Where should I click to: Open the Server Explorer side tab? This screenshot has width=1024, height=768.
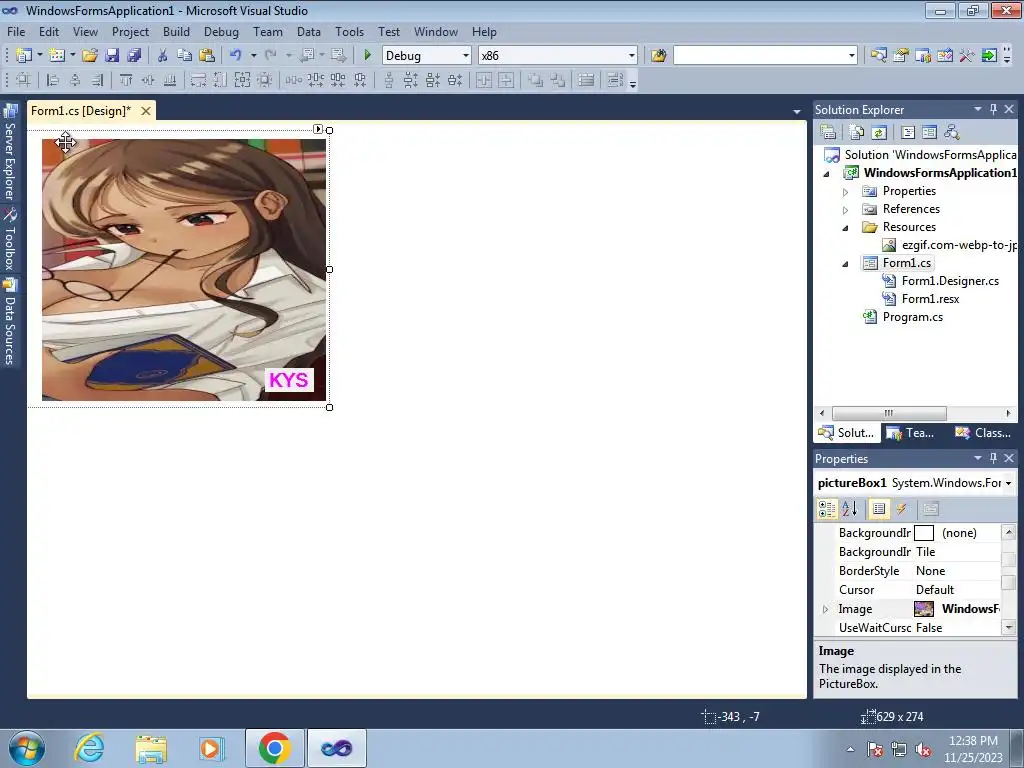click(x=10, y=152)
